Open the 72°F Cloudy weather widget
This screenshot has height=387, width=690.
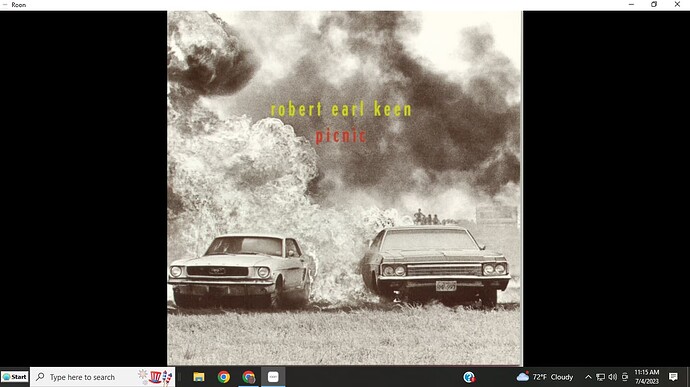[x=545, y=377]
